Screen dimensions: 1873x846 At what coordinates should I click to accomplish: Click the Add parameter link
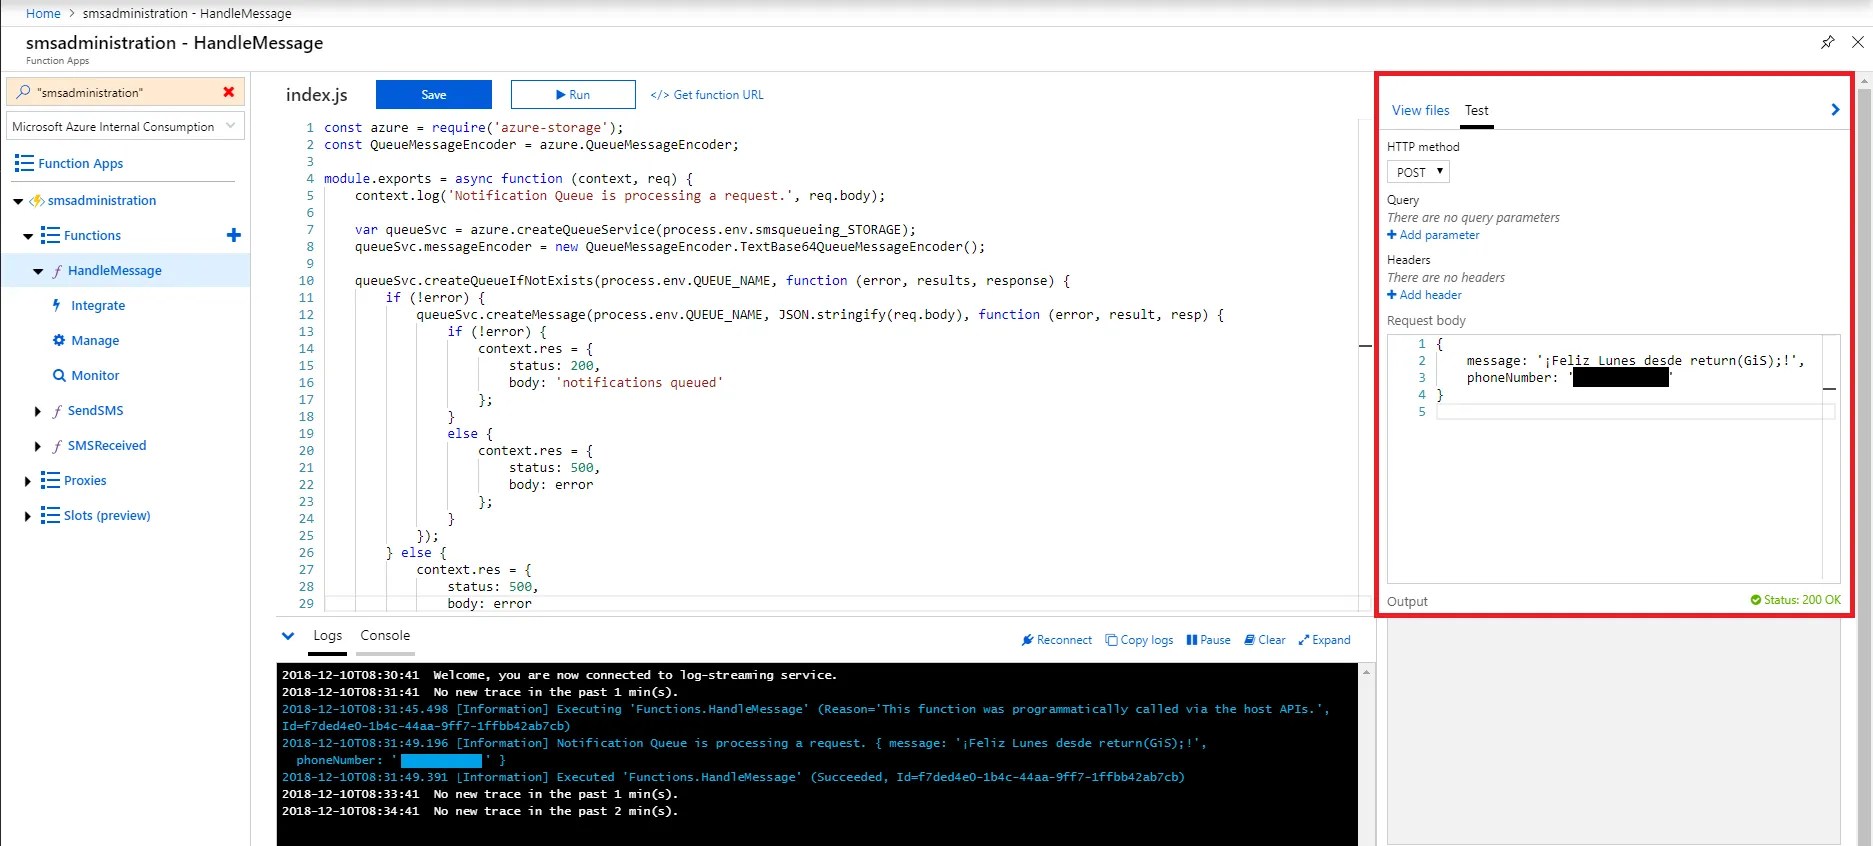point(1439,235)
